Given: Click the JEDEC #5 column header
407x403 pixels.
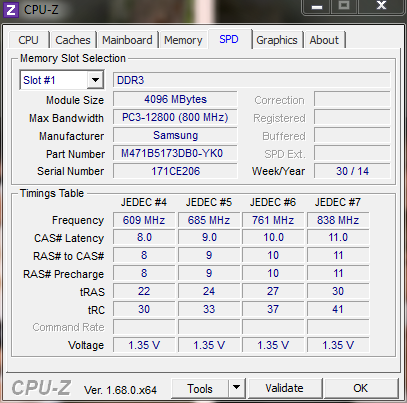Looking at the screenshot, I should (209, 202).
